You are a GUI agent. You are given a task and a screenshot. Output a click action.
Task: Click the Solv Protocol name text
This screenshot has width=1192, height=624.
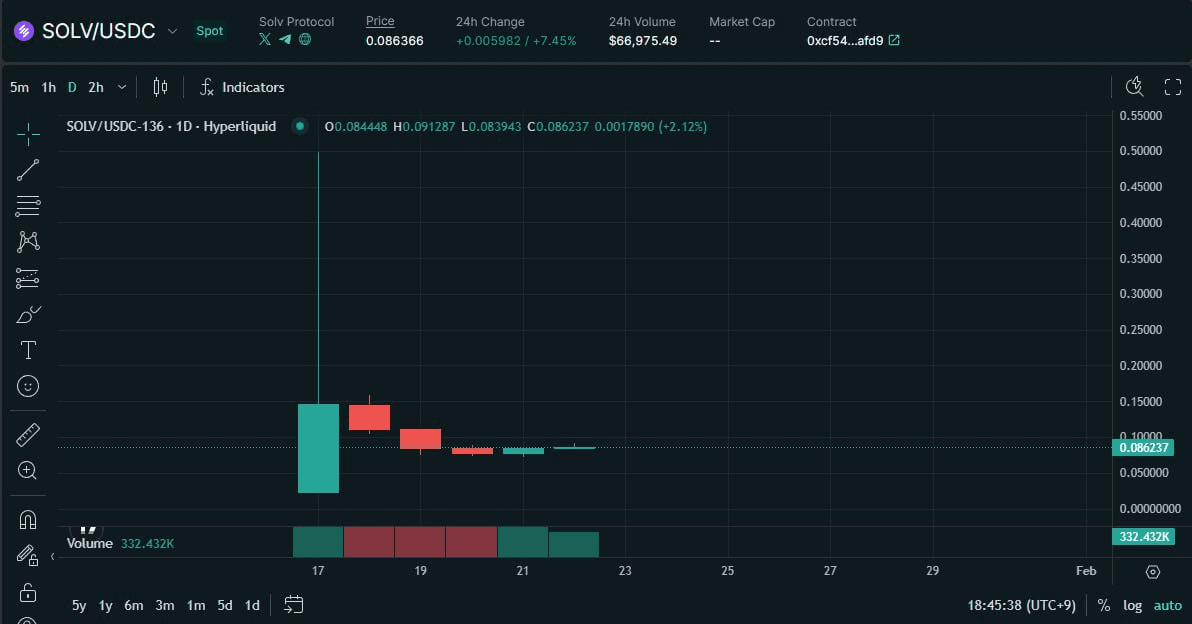296,21
